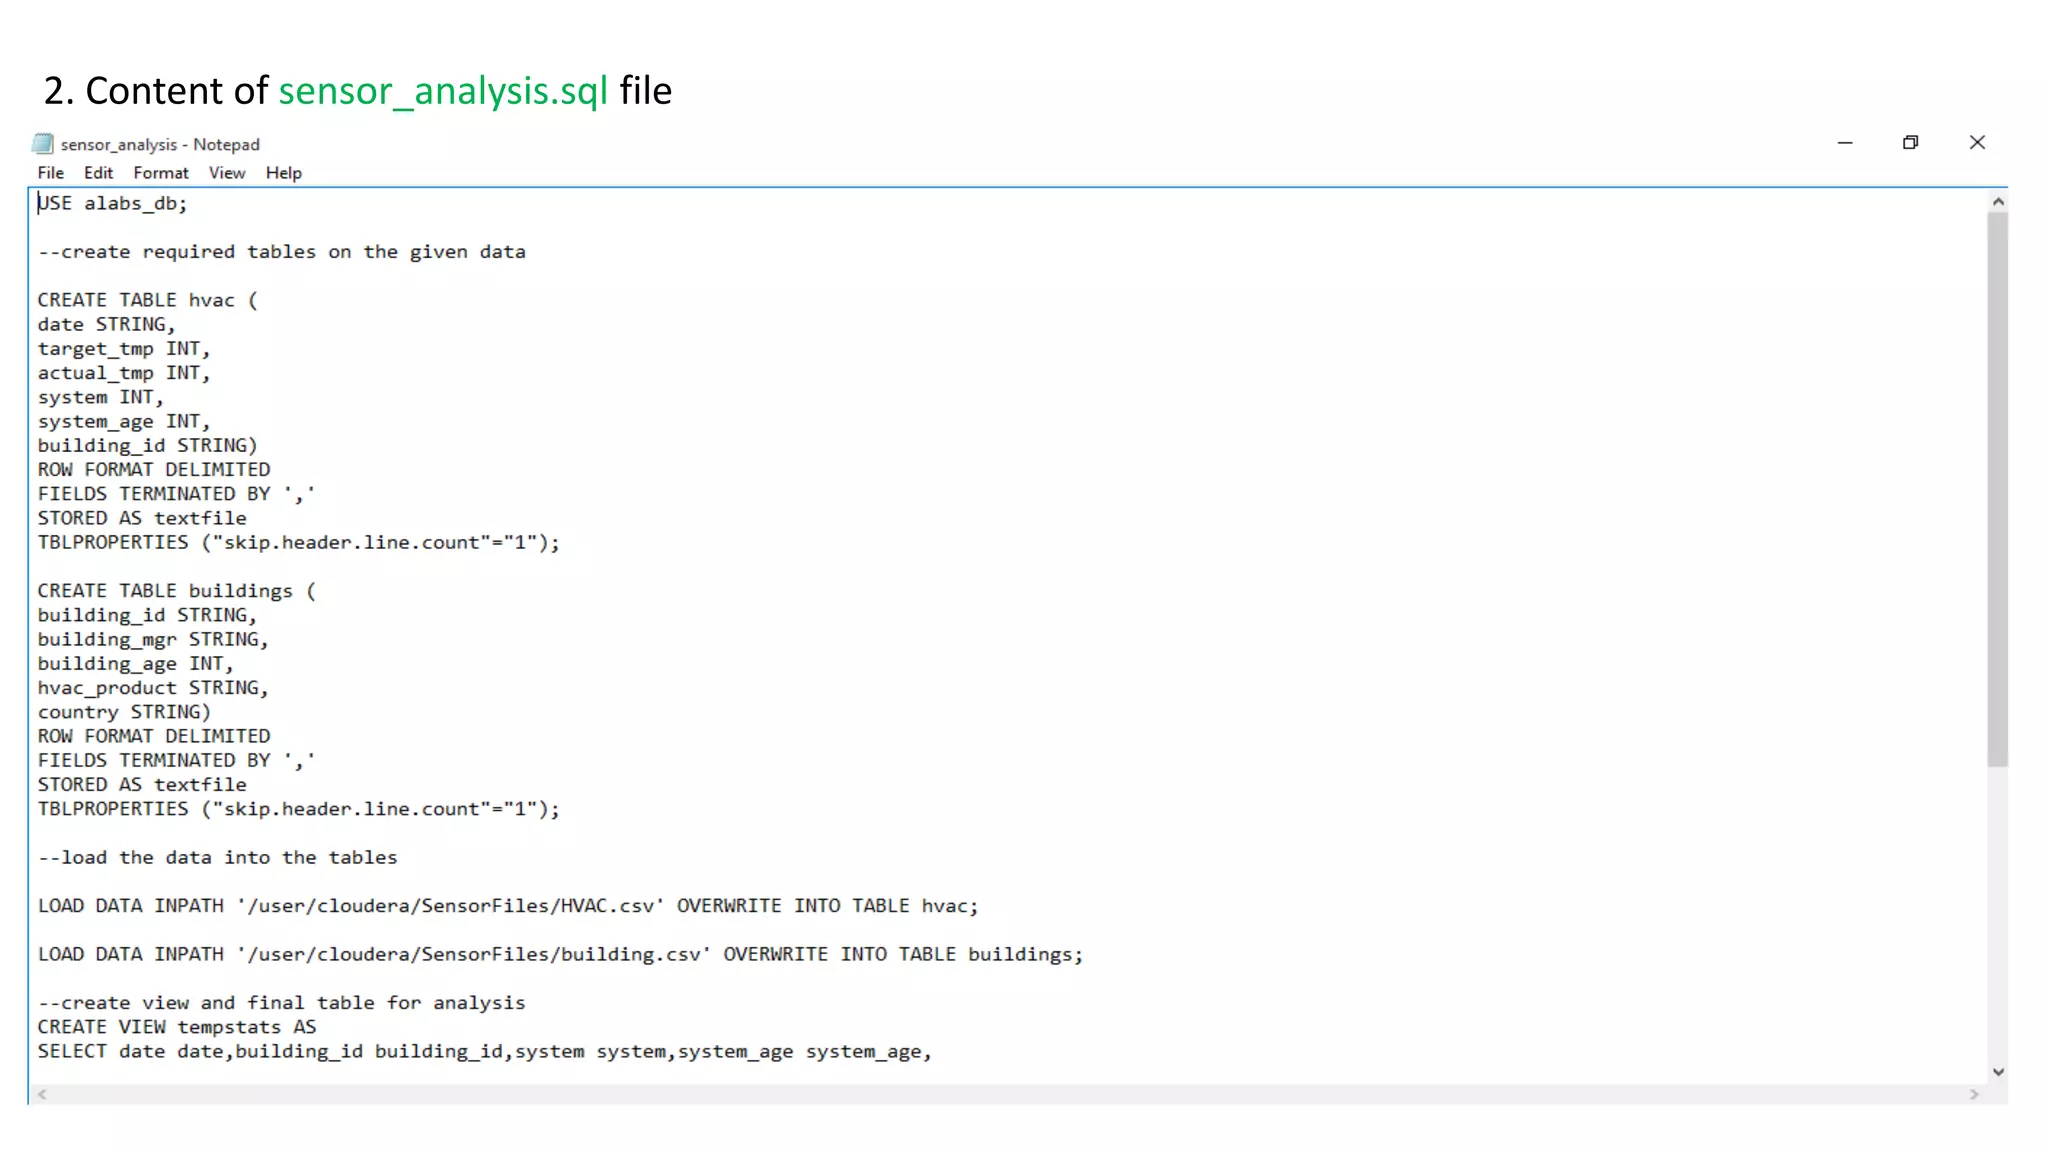Click the 'building_id STRING,' line in buildings table

point(147,615)
